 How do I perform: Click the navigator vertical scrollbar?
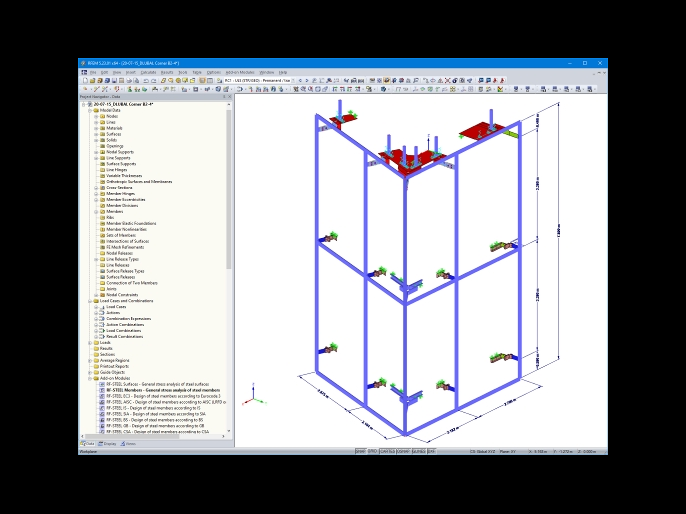(x=228, y=188)
